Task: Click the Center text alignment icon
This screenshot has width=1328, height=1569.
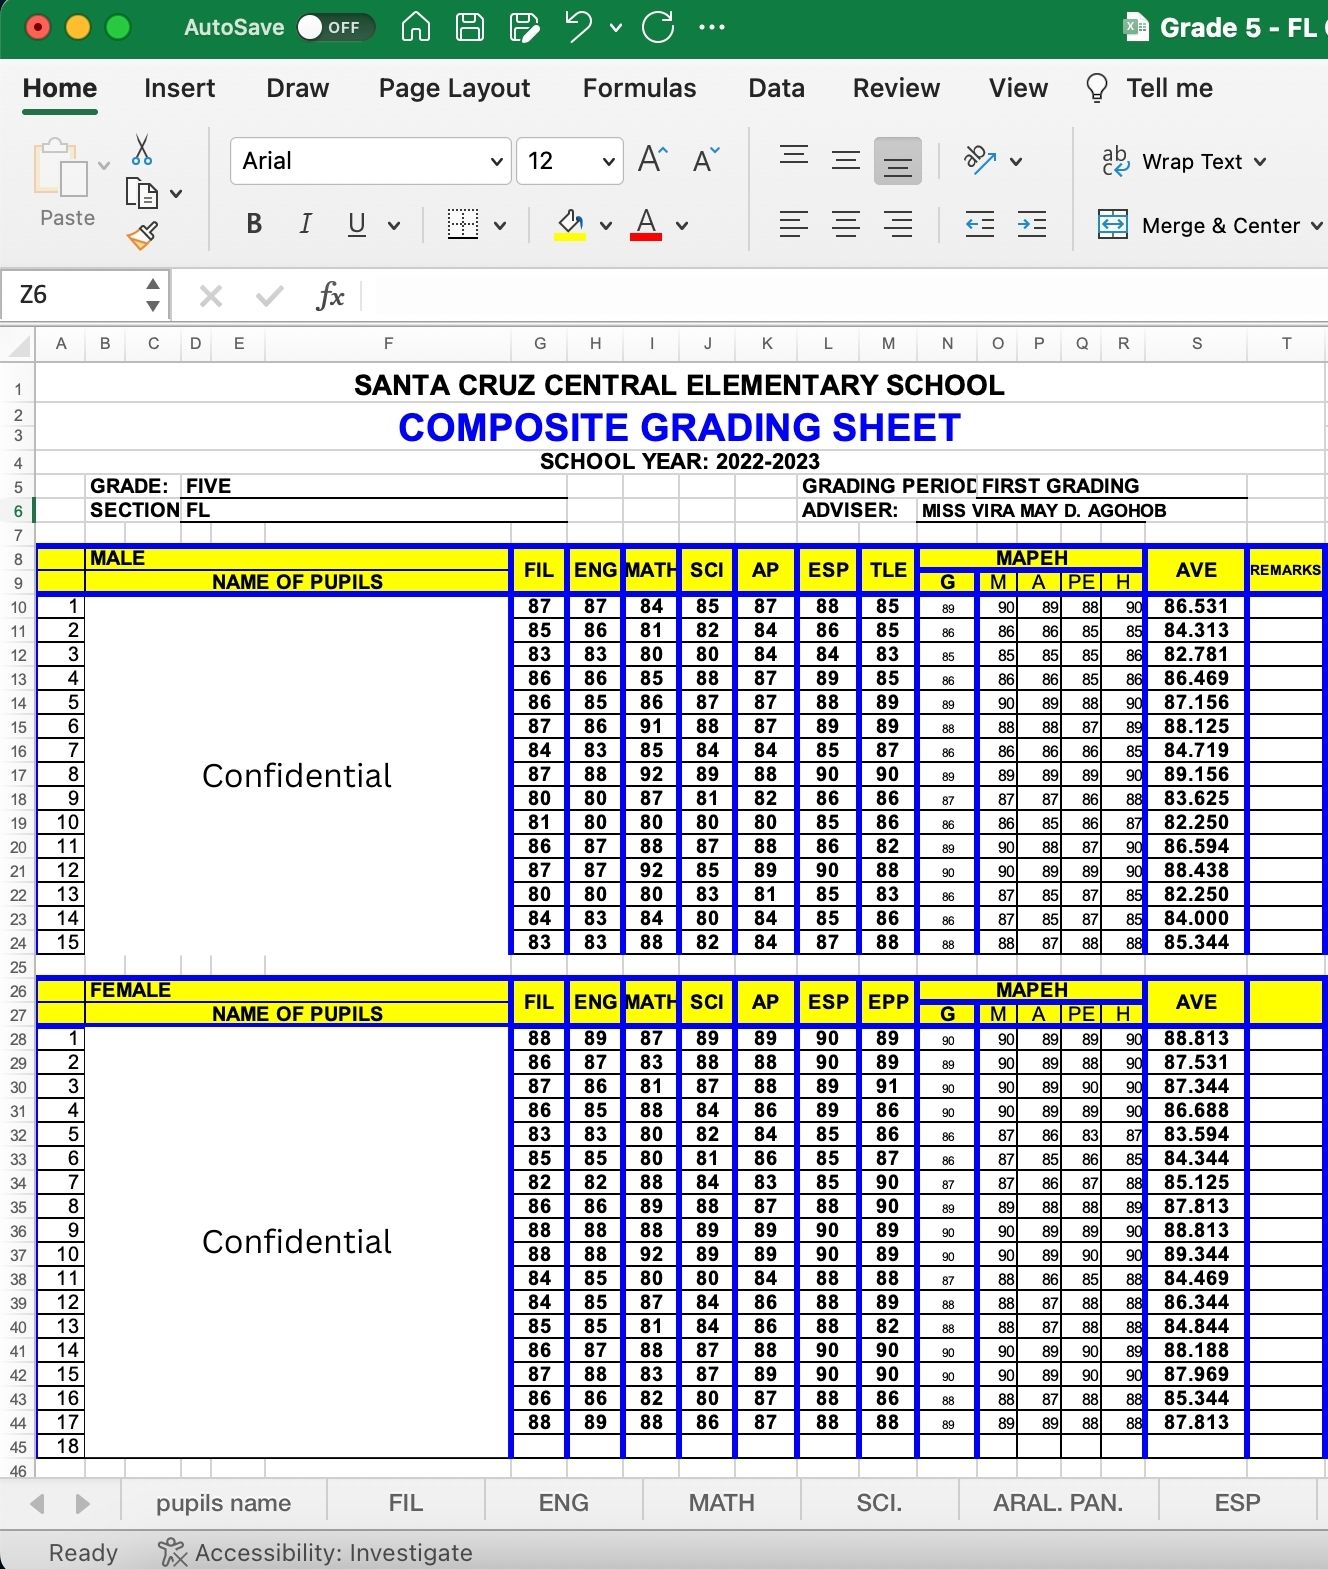Action: 846,224
